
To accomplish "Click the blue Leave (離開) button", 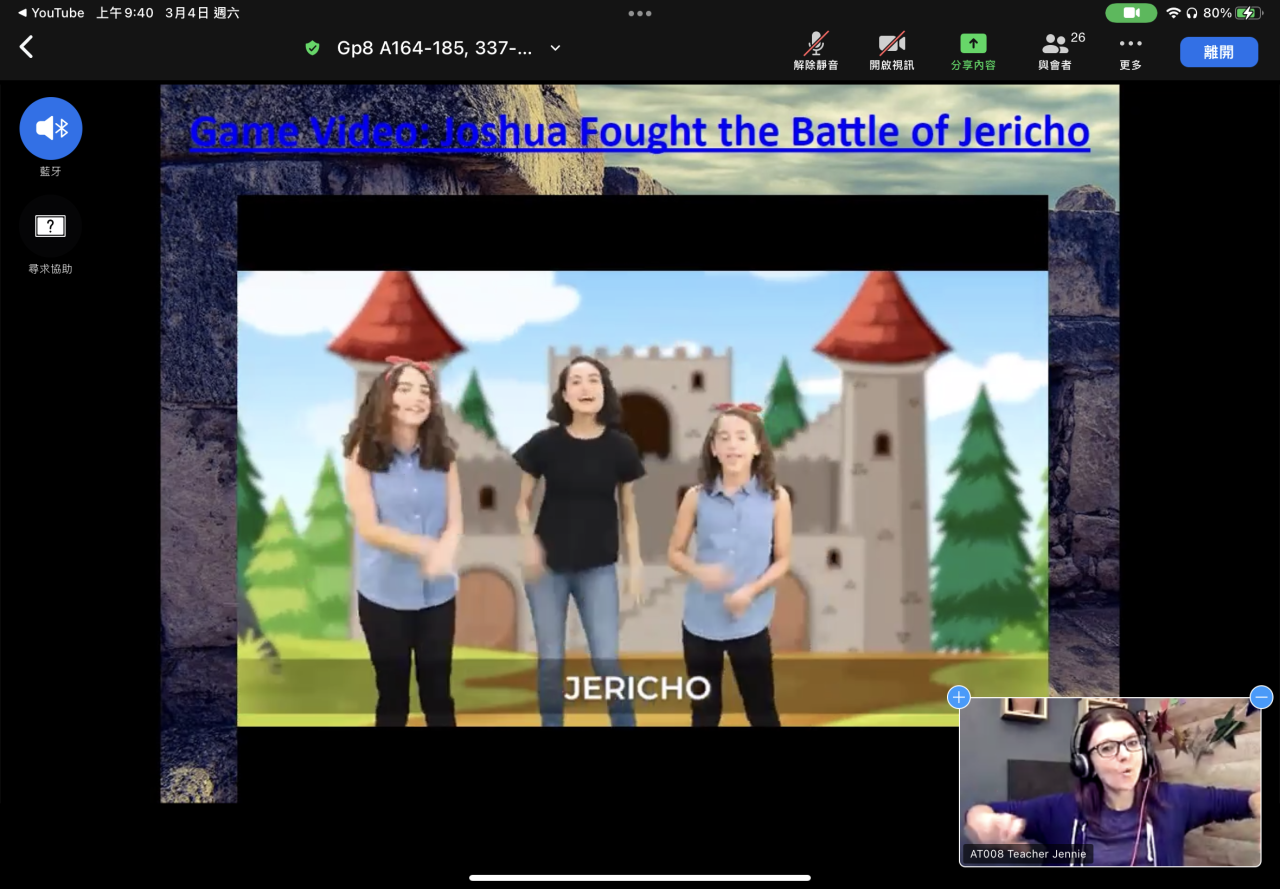I will click(1219, 52).
